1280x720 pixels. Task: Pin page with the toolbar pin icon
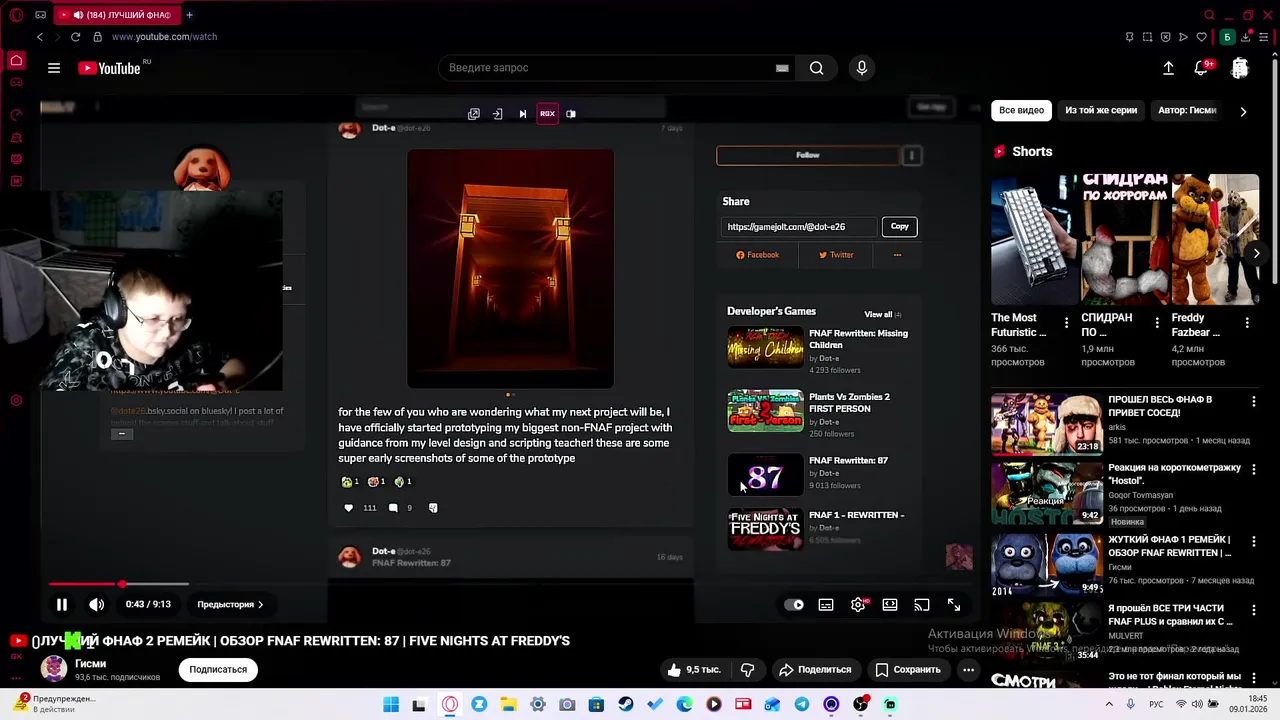pyautogui.click(x=1129, y=37)
